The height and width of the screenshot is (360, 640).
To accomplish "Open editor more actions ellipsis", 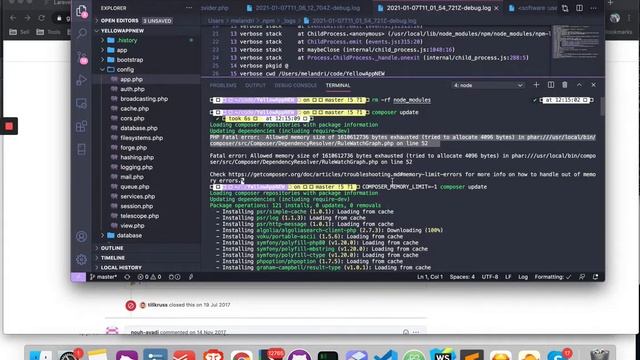I will pos(593,8).
